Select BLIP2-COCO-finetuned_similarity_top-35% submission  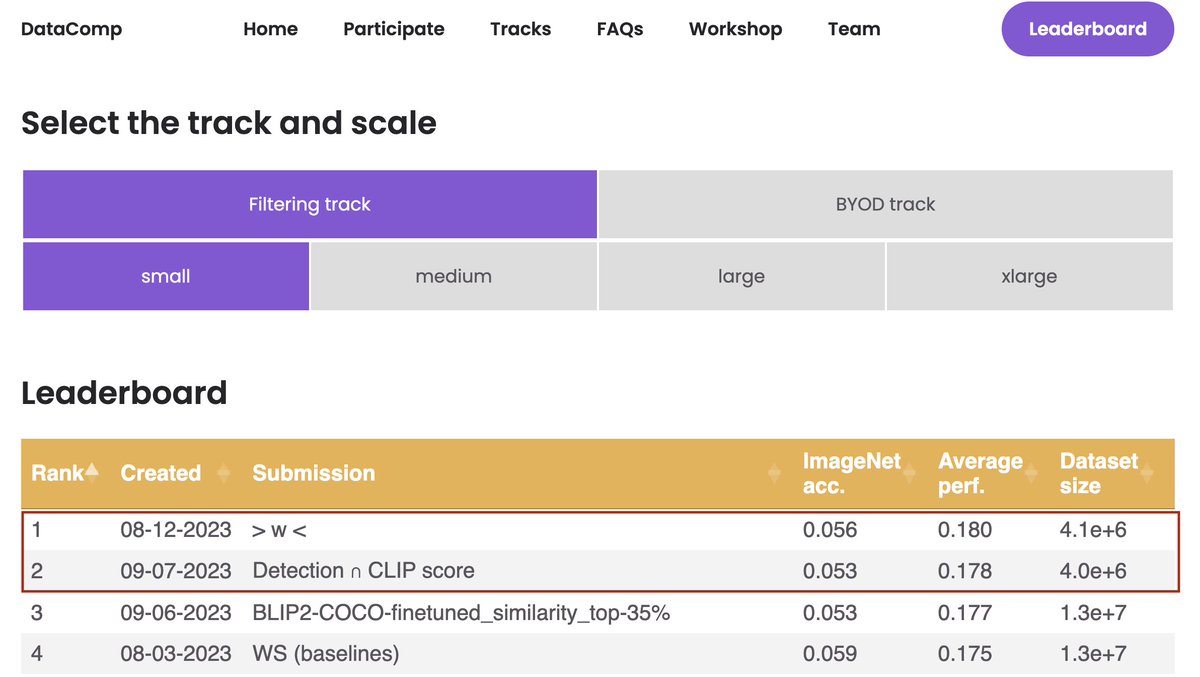(x=461, y=613)
